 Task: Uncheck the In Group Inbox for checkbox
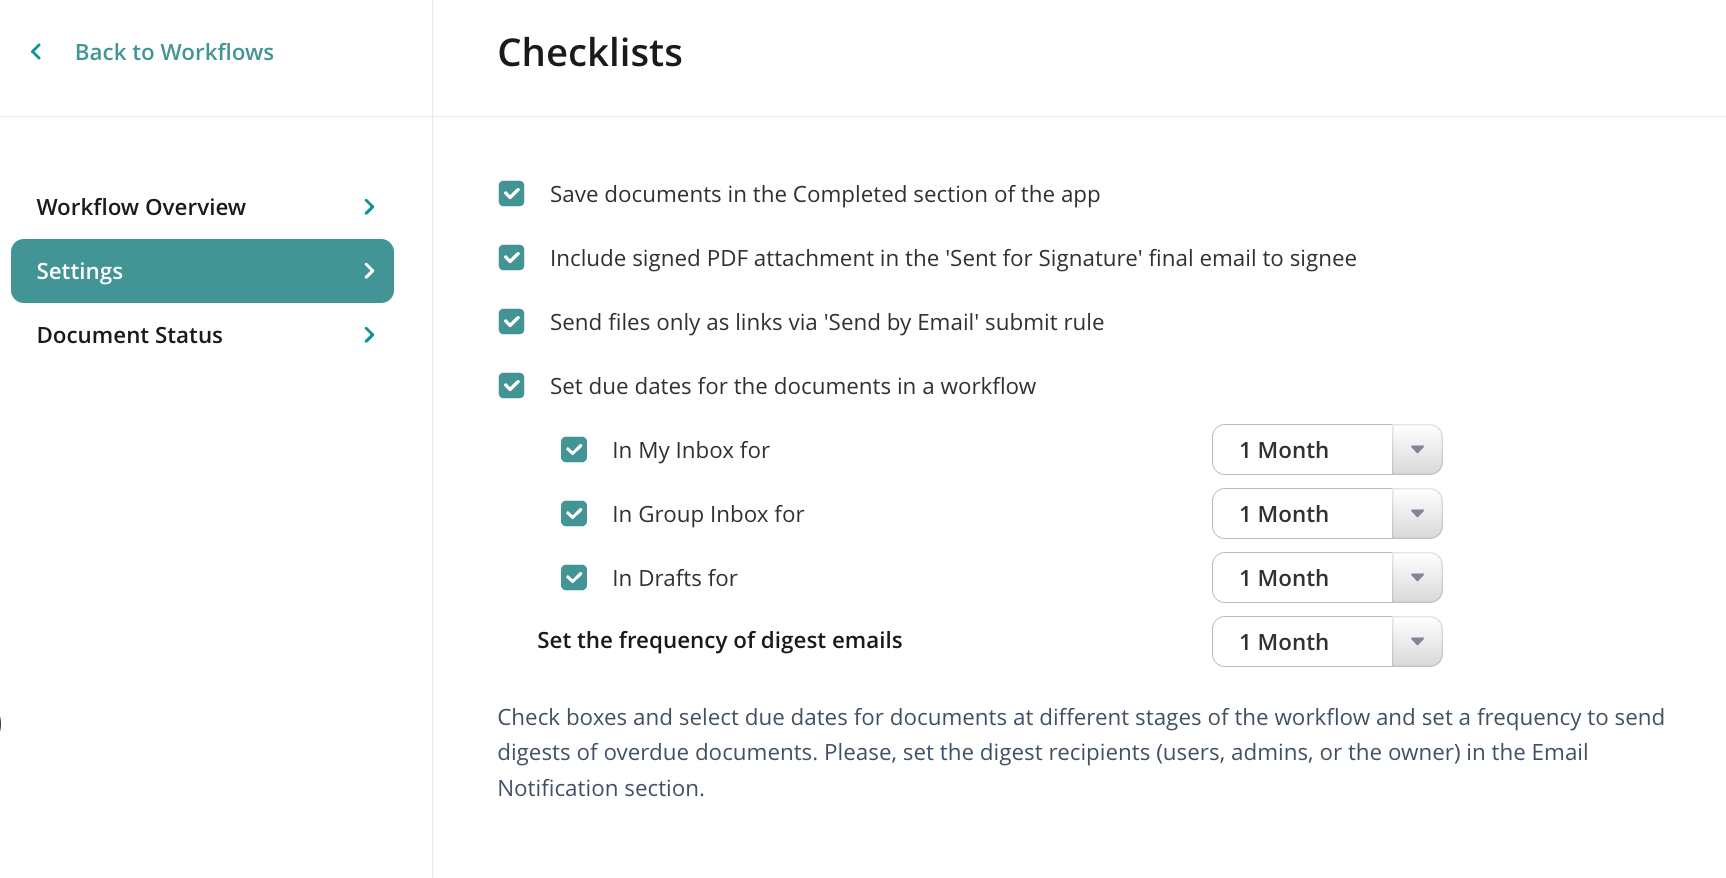[x=574, y=514]
